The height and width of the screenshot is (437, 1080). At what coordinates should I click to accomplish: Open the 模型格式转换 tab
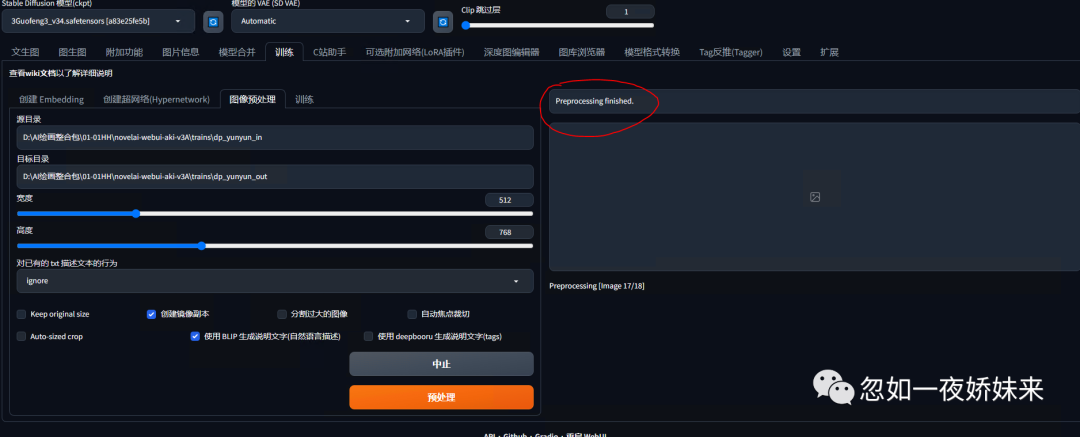[x=652, y=52]
